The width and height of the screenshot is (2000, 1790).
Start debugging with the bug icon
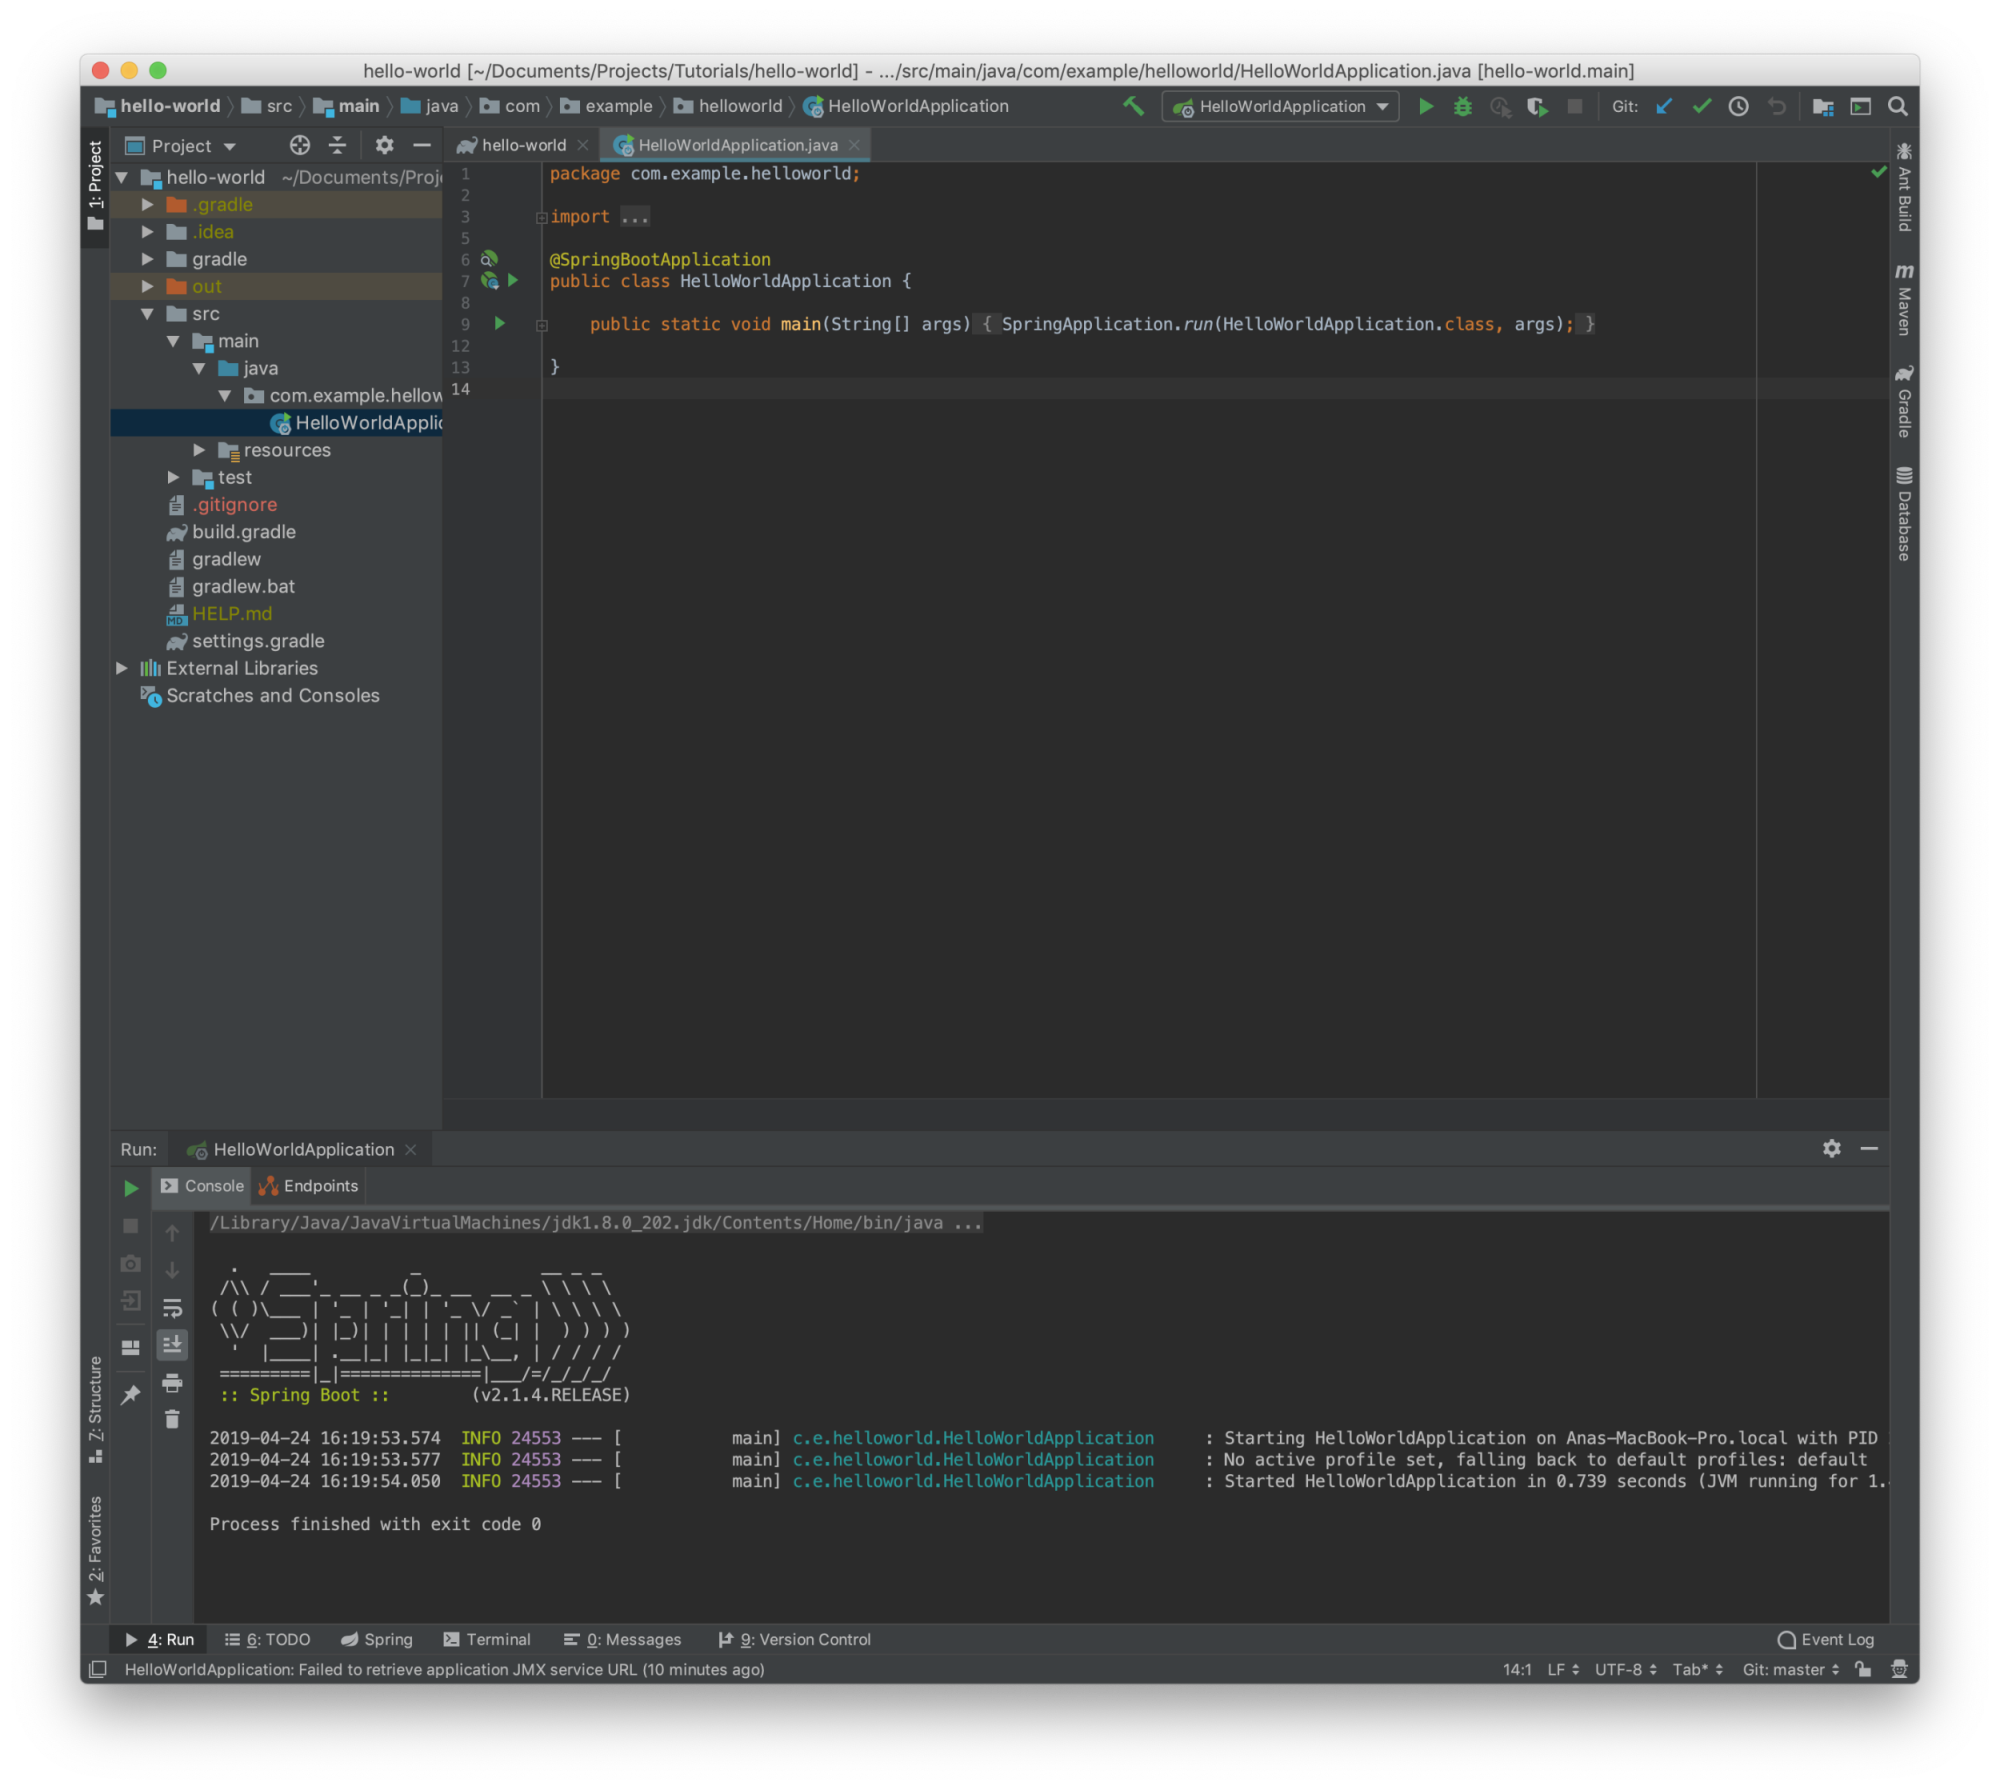click(x=1463, y=106)
